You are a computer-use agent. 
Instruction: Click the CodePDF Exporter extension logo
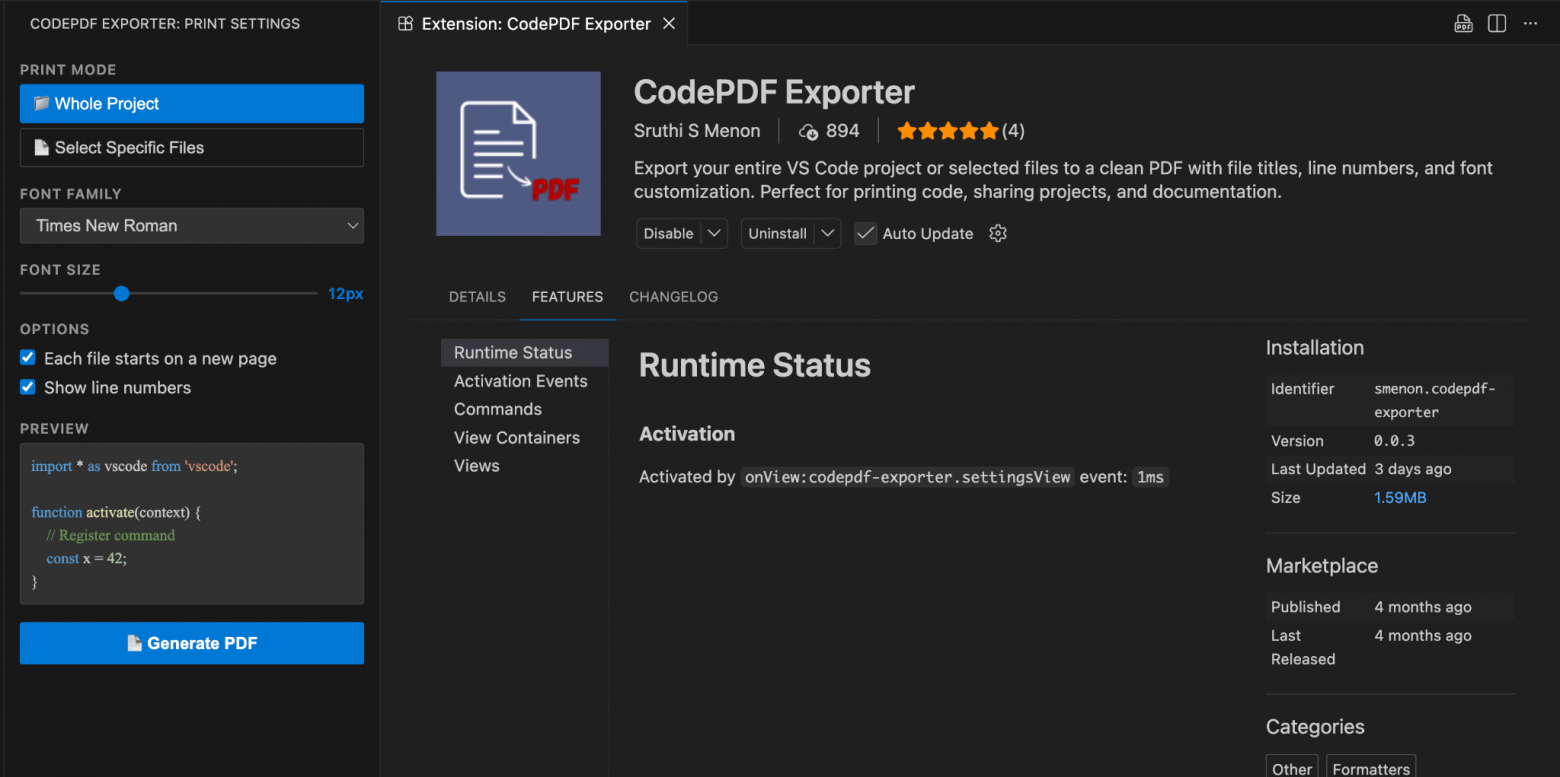(x=518, y=153)
